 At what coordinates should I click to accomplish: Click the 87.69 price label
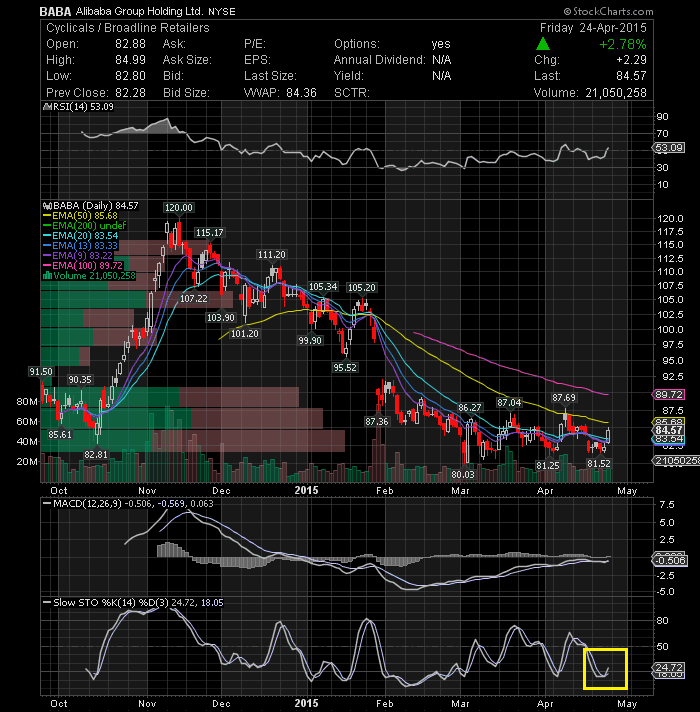[564, 398]
